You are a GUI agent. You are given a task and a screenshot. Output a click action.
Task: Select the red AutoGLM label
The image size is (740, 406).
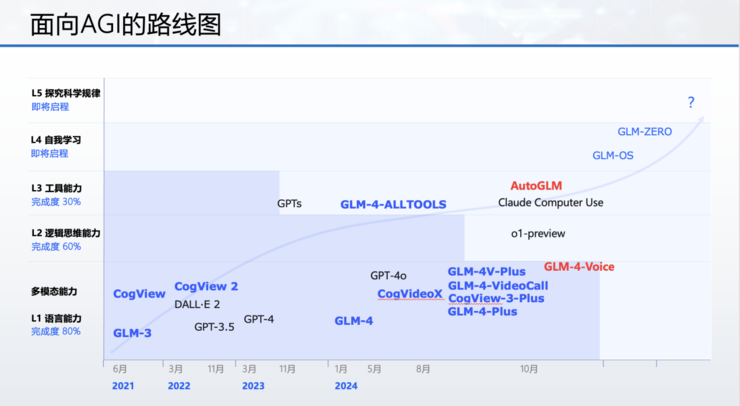(x=536, y=186)
